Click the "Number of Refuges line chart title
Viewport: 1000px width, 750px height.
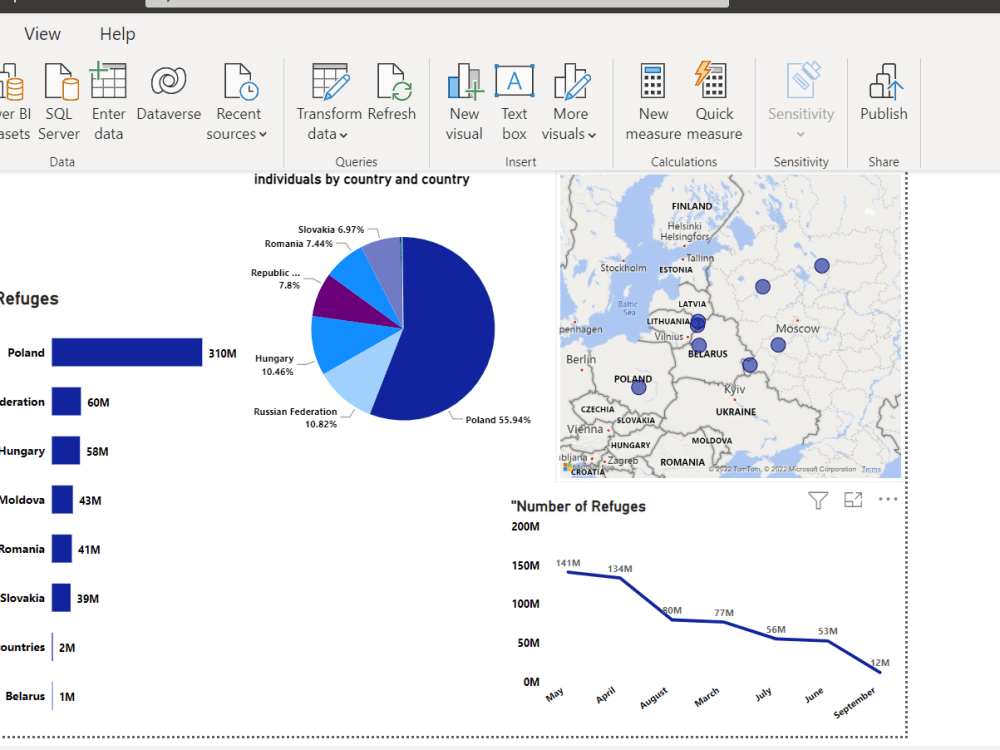pos(578,506)
